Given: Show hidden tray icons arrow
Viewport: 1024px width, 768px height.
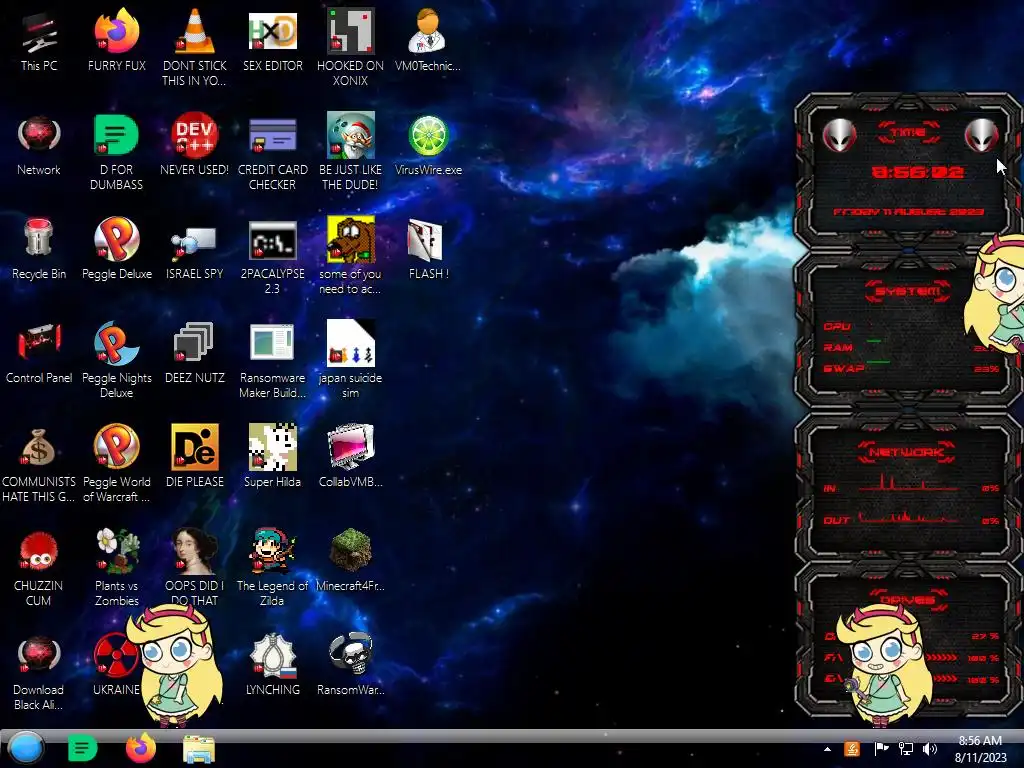Looking at the screenshot, I should [x=827, y=749].
